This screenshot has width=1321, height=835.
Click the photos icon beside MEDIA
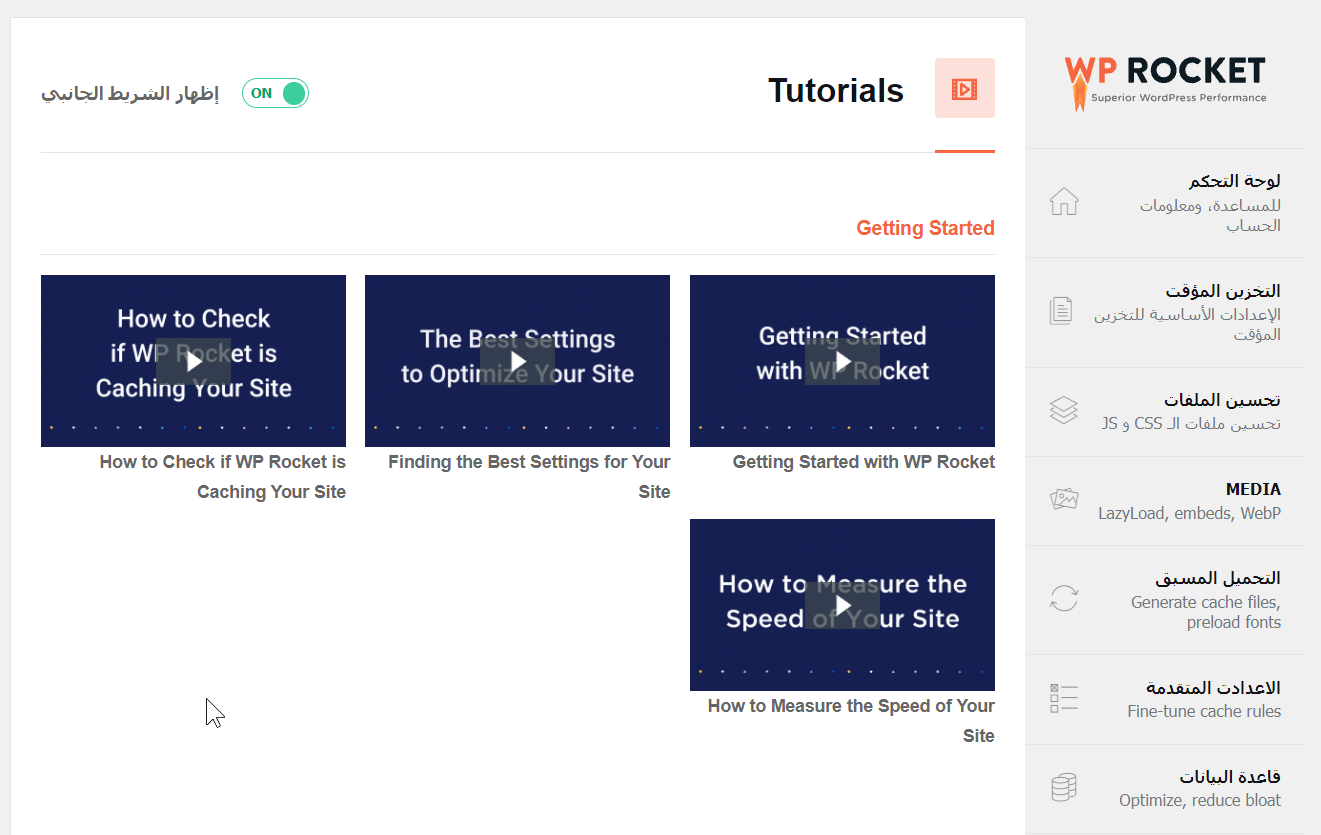[x=1064, y=500]
